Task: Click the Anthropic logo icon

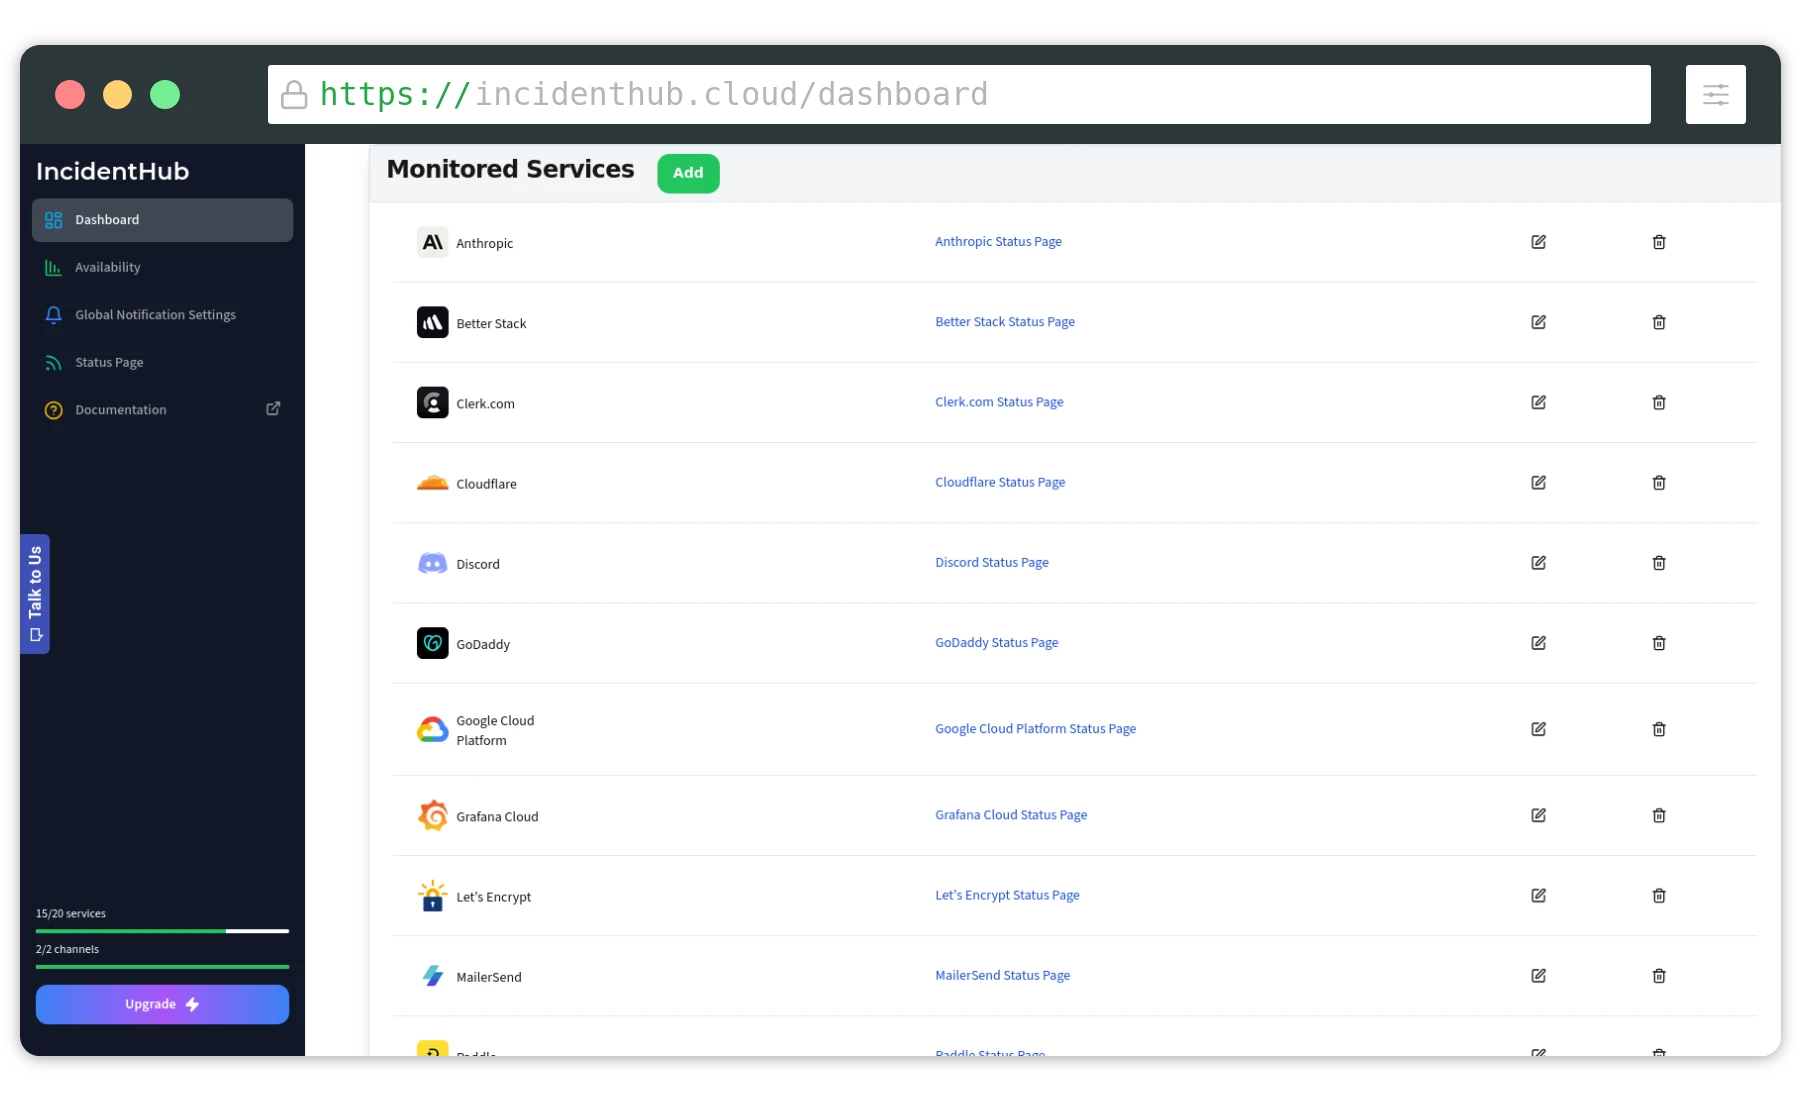Action: pos(432,242)
